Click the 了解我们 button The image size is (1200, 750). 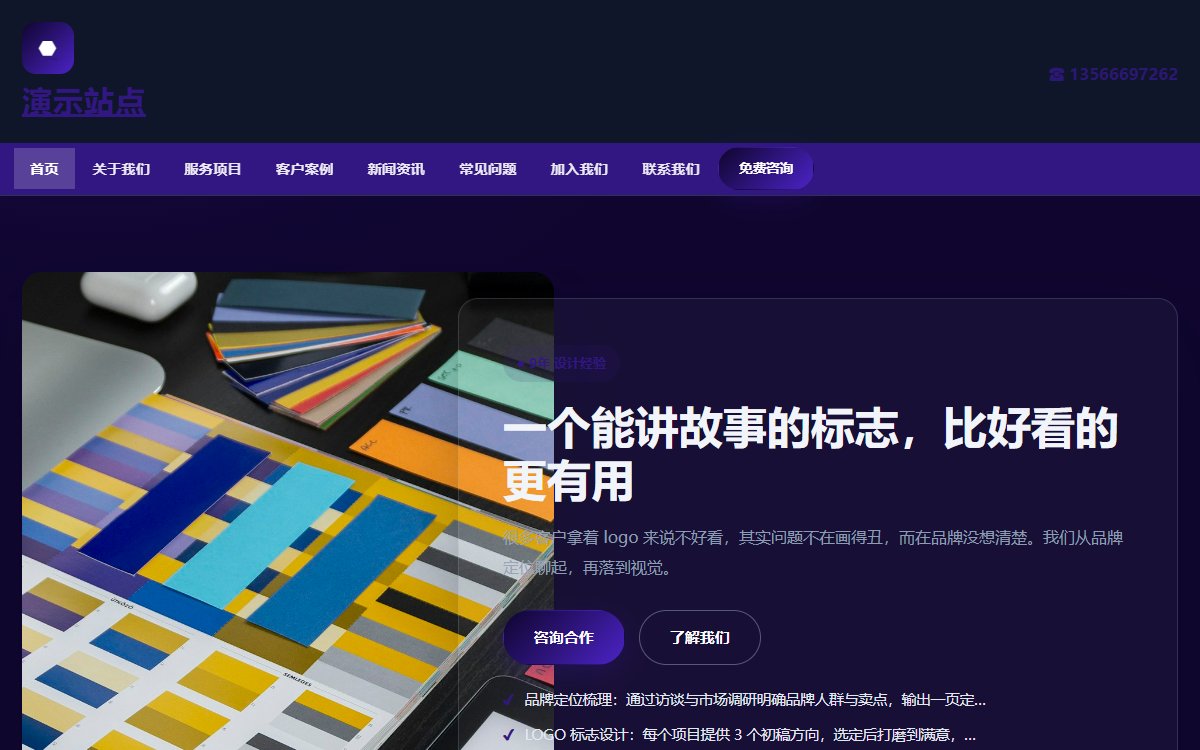tap(700, 637)
